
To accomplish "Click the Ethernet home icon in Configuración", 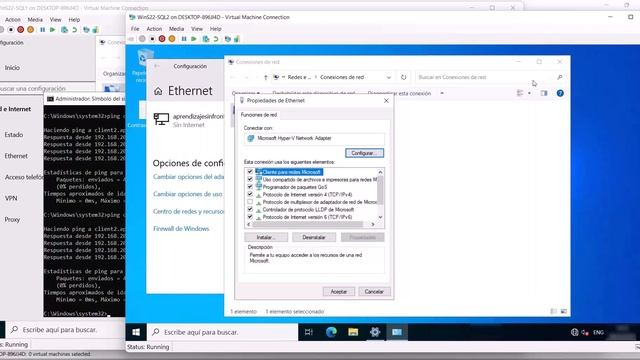I will click(158, 91).
